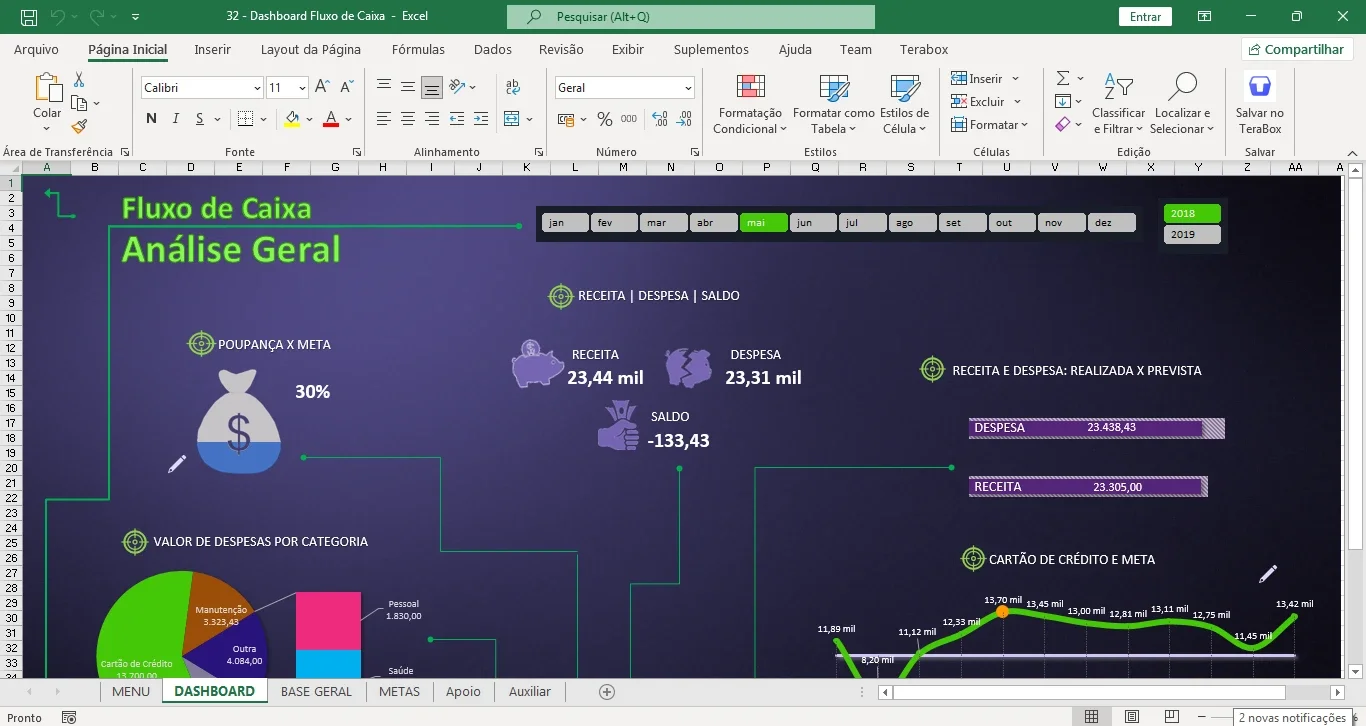The image size is (1366, 726).
Task: Toggle underline S formatting
Action: (200, 119)
